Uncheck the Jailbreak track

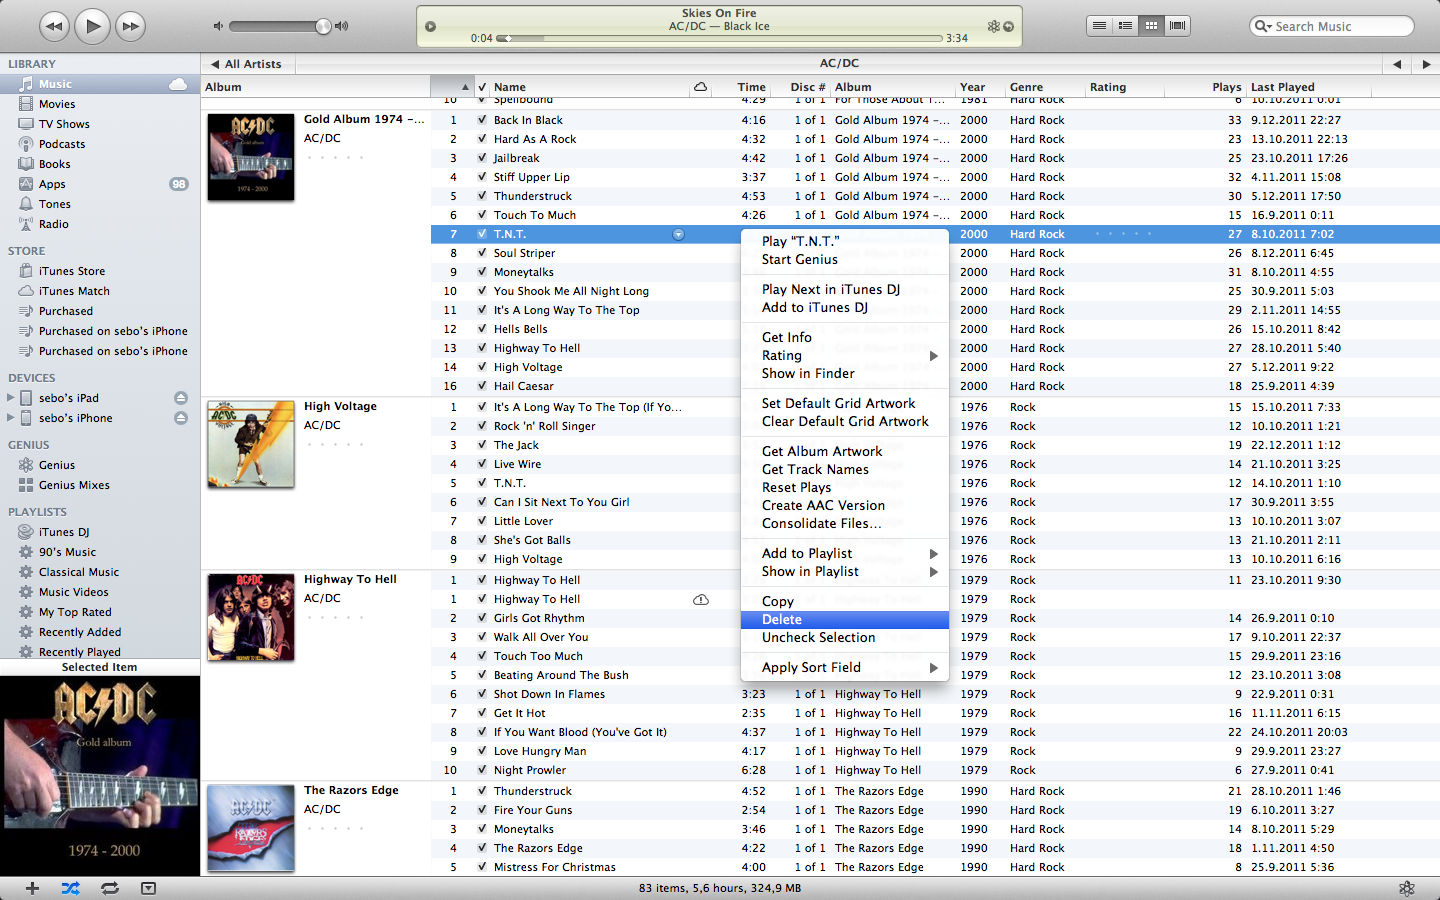pos(482,158)
